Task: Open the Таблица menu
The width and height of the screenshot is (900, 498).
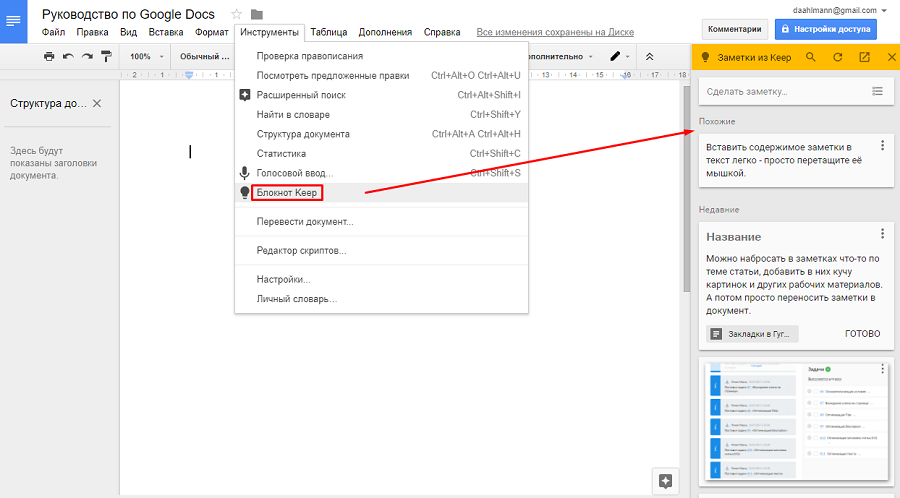Action: tap(329, 32)
